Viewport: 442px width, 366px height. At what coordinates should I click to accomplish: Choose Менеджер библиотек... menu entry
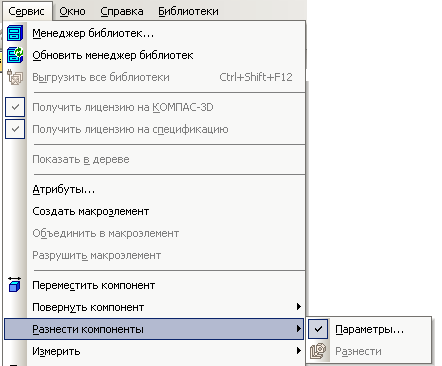click(154, 33)
